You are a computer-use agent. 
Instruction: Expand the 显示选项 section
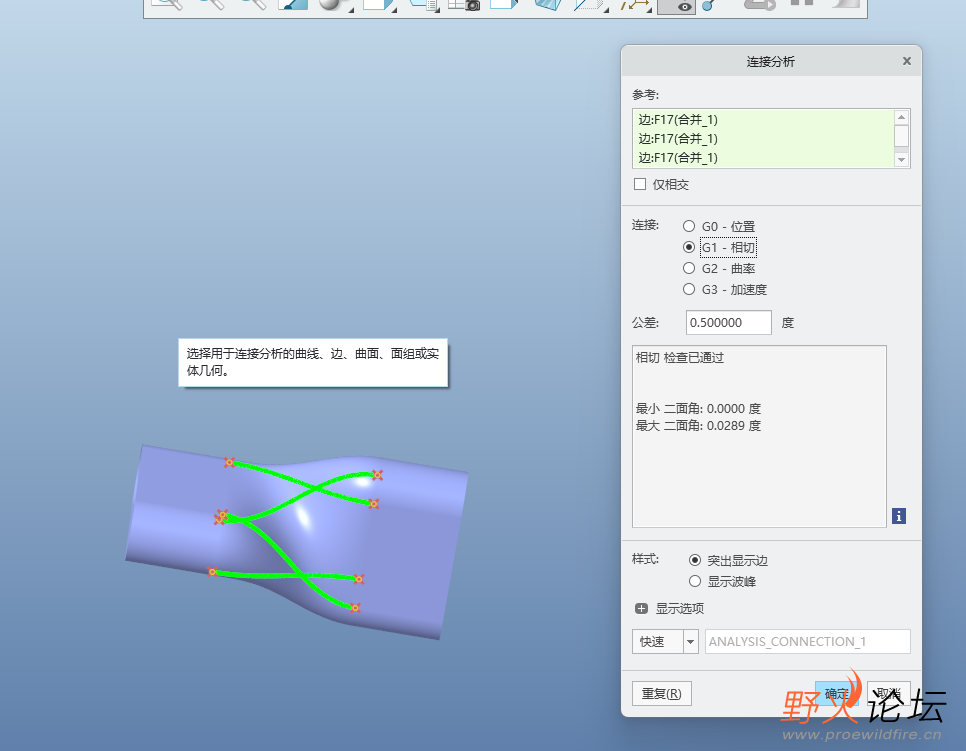point(641,608)
